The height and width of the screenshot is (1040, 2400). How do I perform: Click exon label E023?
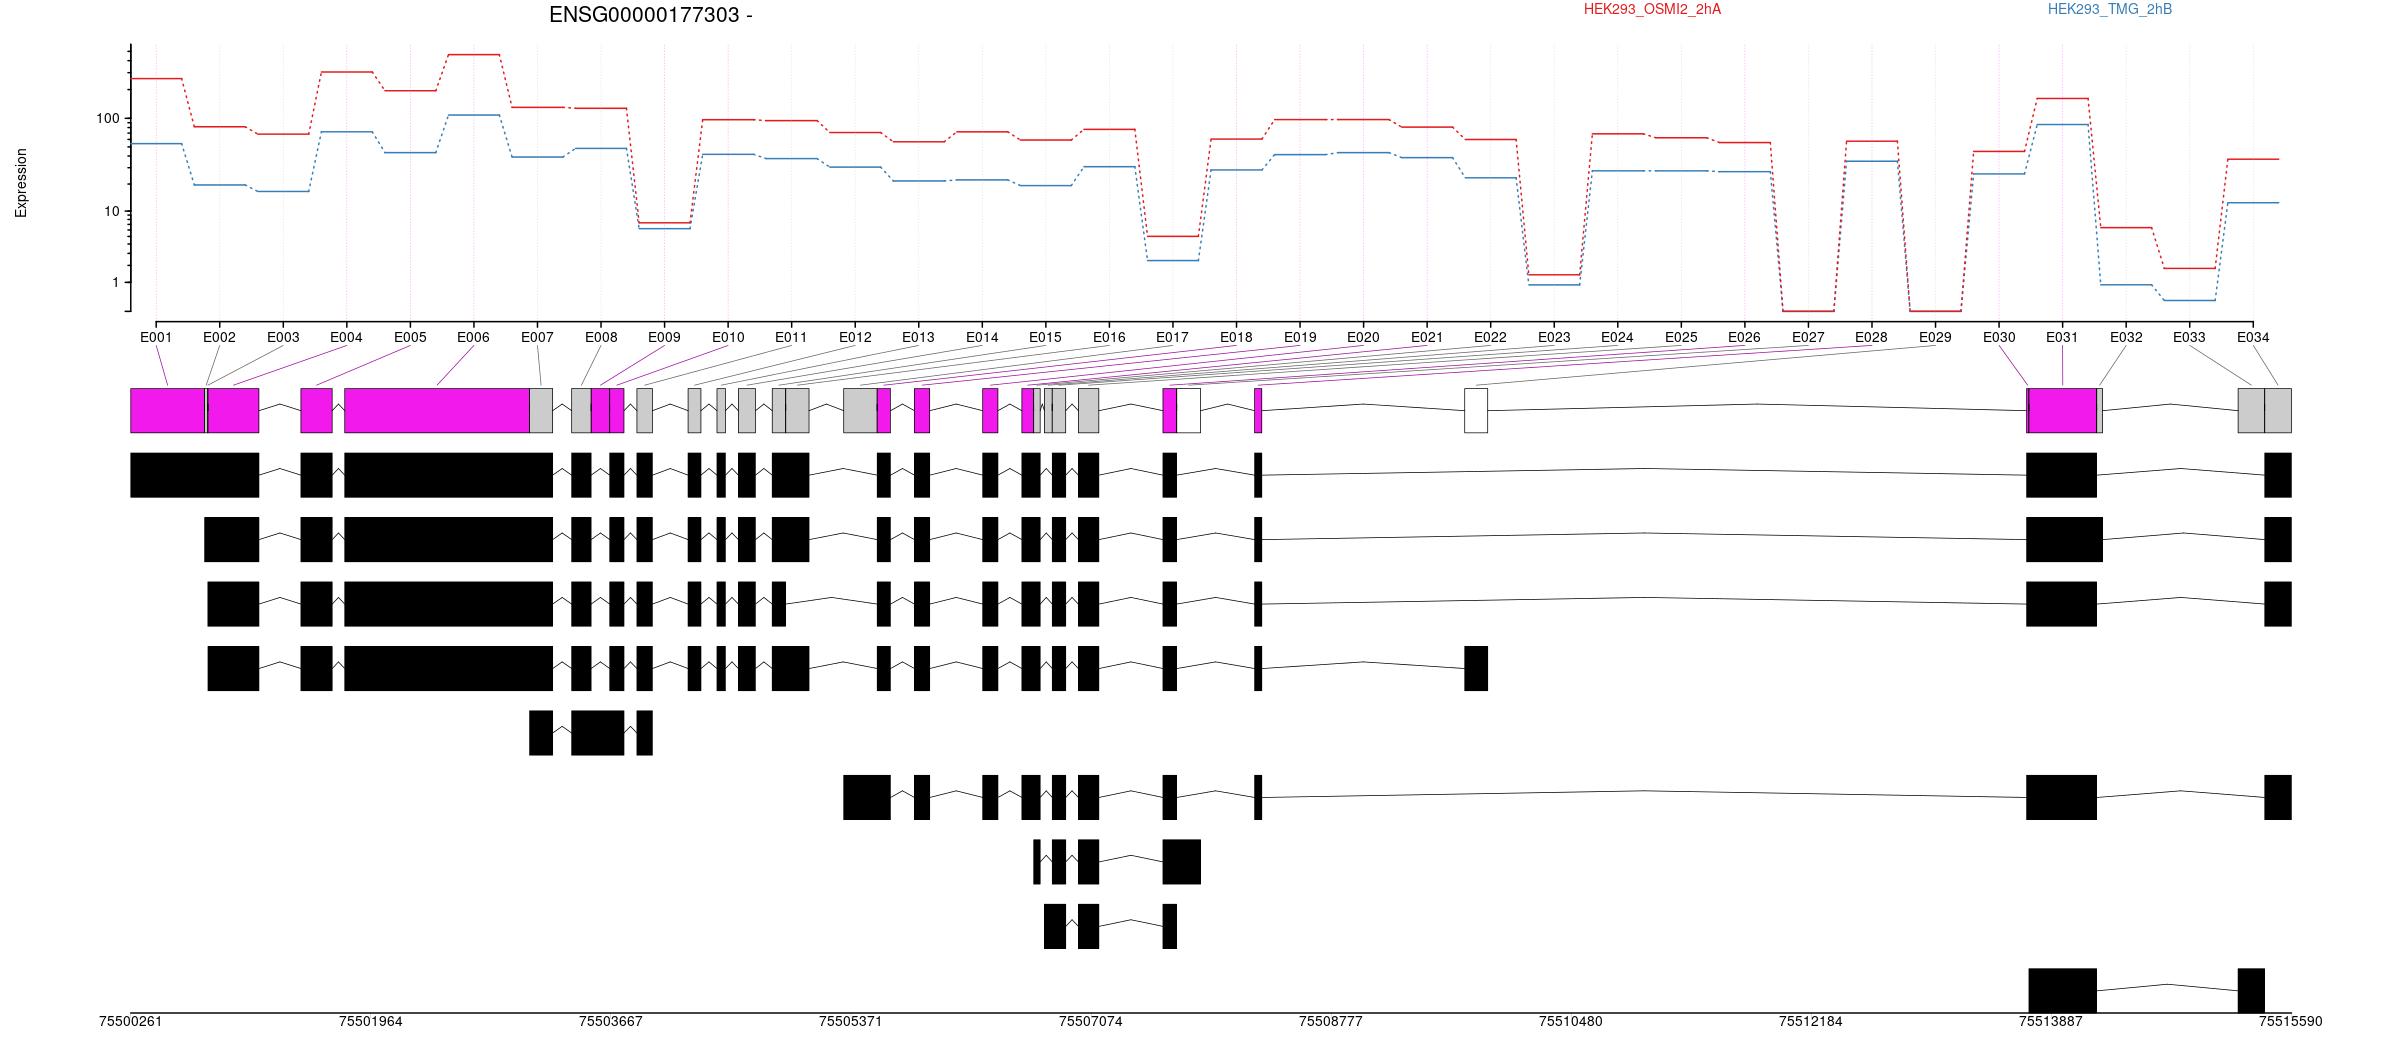[x=1554, y=337]
